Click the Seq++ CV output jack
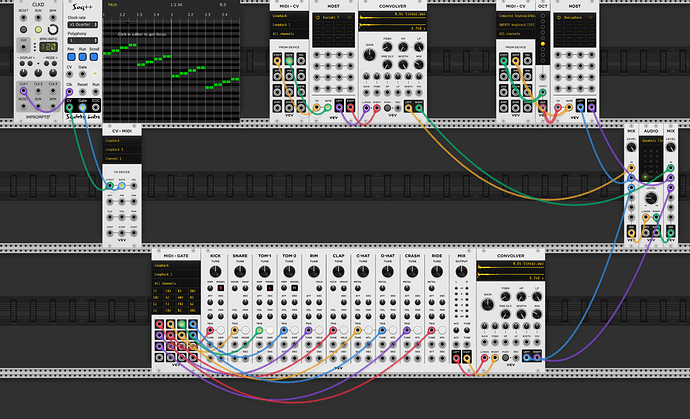 click(69, 107)
